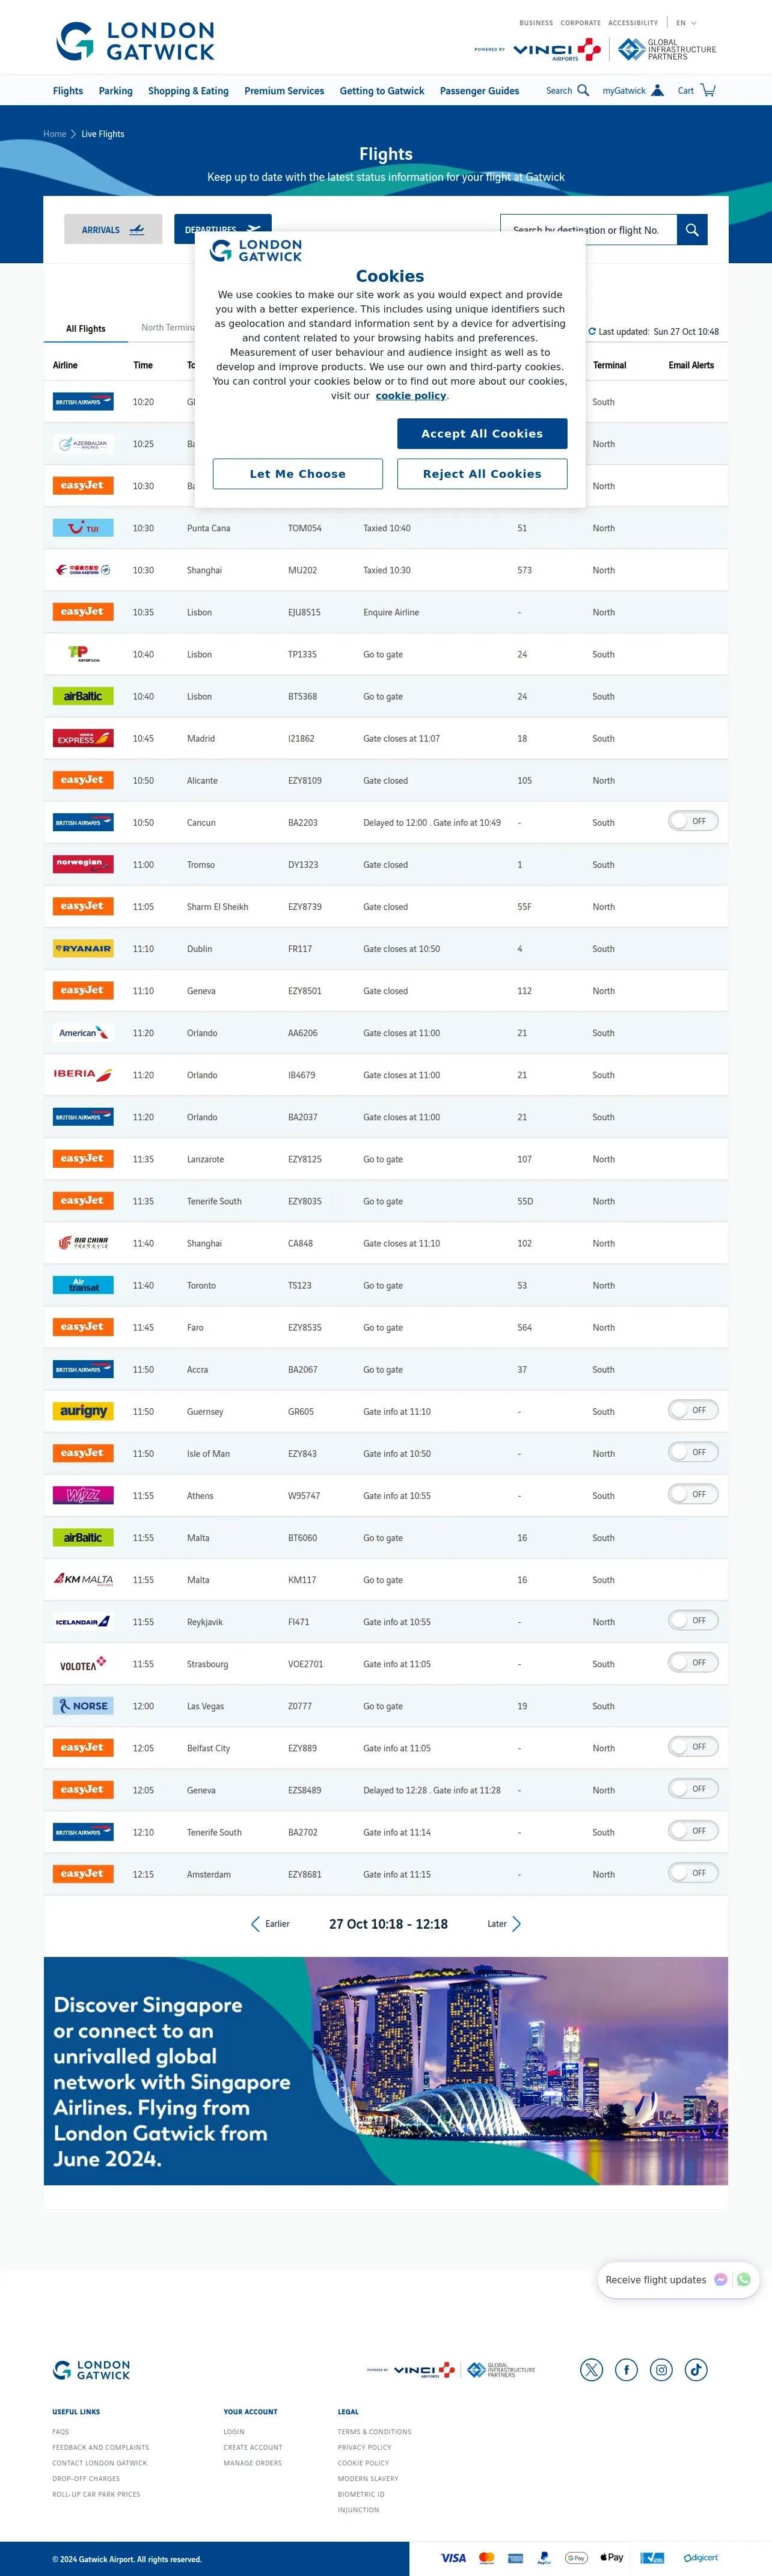Accept All Cookies in the dialog
Image resolution: width=772 pixels, height=2576 pixels.
(x=482, y=433)
